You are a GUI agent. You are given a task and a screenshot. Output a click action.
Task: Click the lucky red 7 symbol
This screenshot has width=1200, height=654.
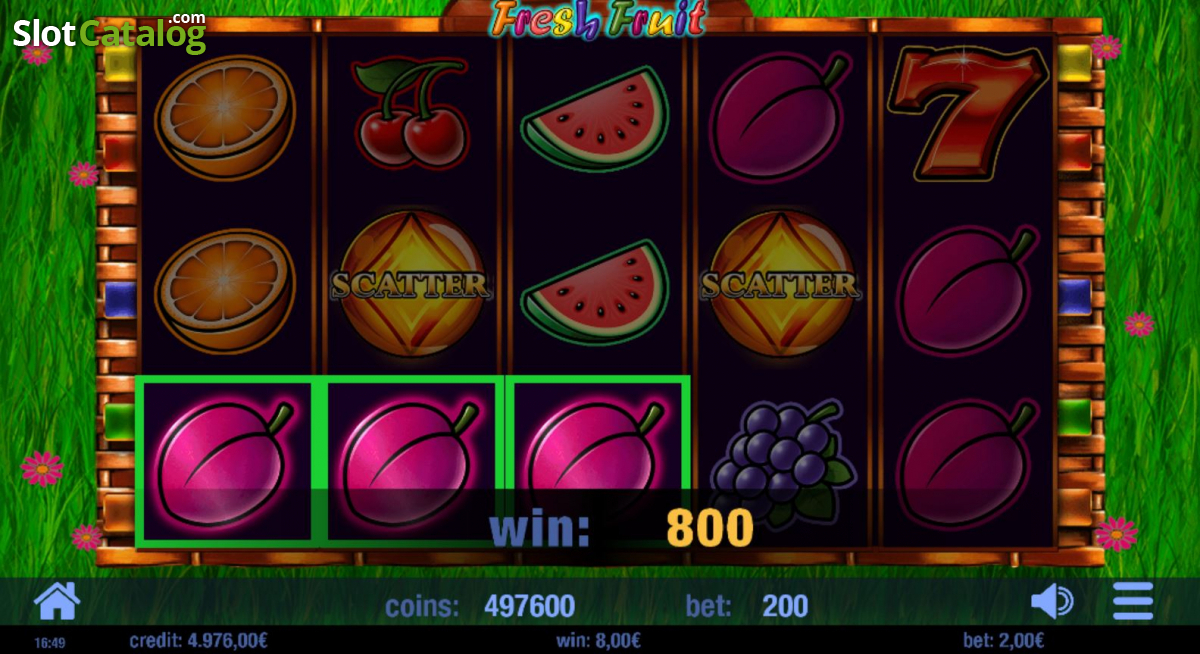[x=967, y=113]
